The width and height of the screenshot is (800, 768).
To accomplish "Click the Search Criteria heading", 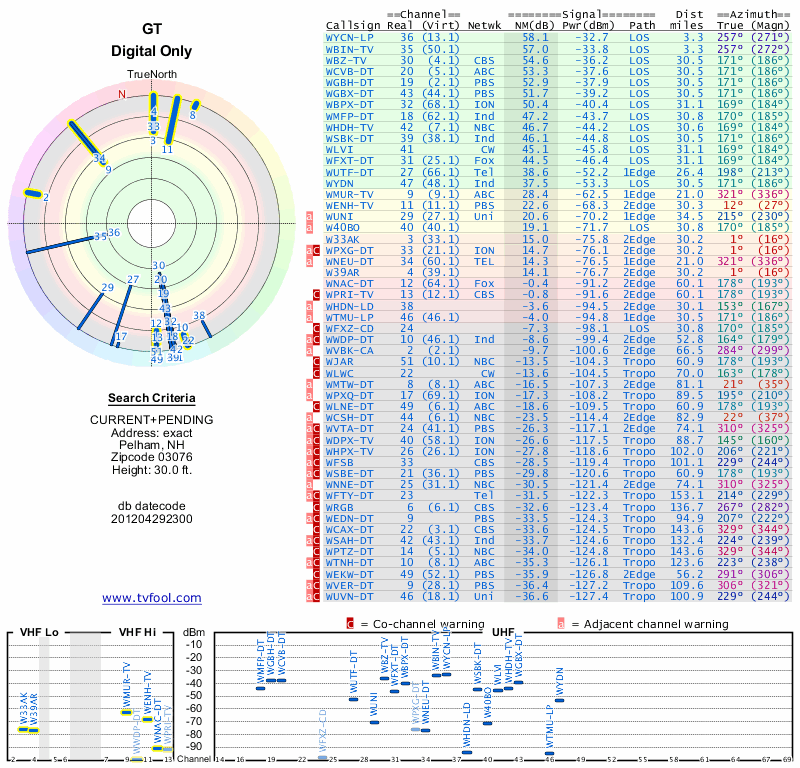I will pos(152,398).
